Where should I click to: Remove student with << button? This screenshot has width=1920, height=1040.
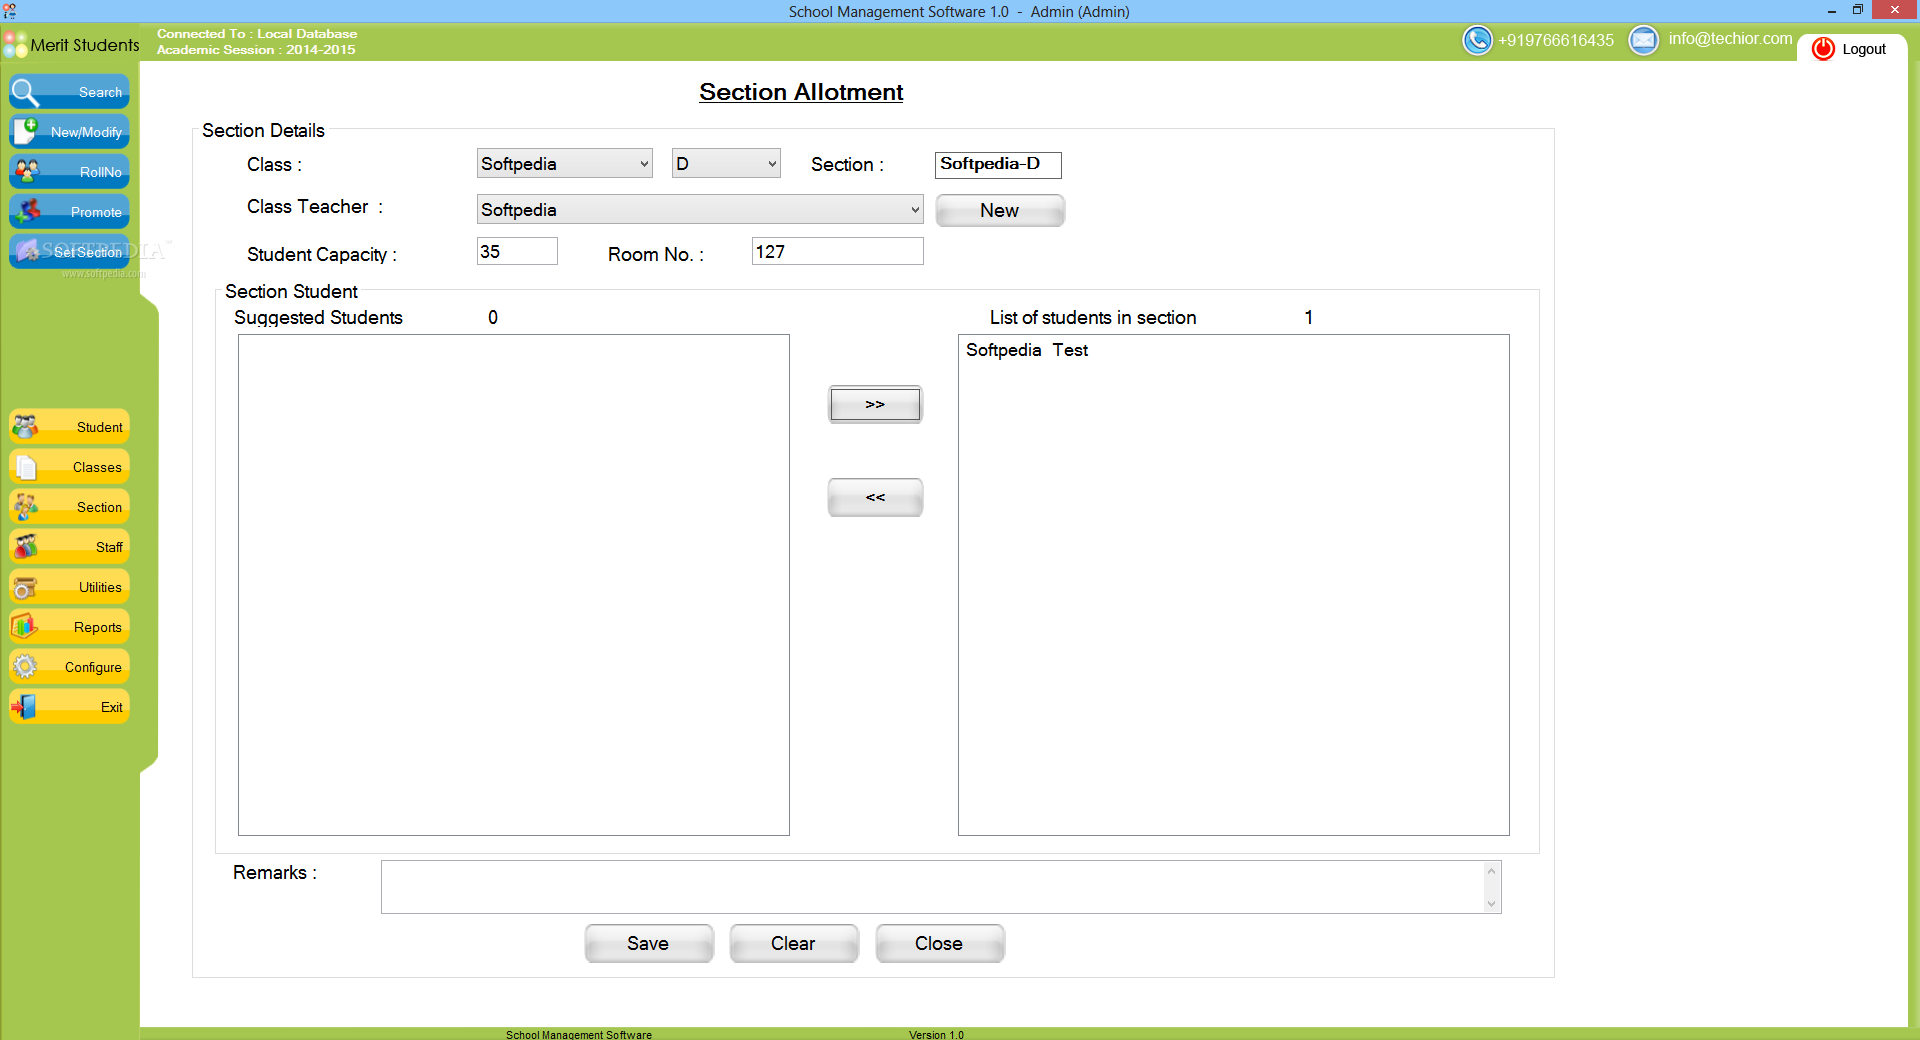875,497
